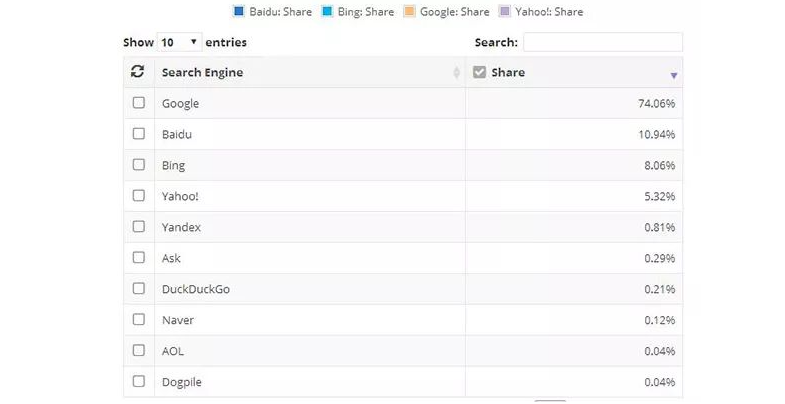Click the refresh icon in table header

138,72
